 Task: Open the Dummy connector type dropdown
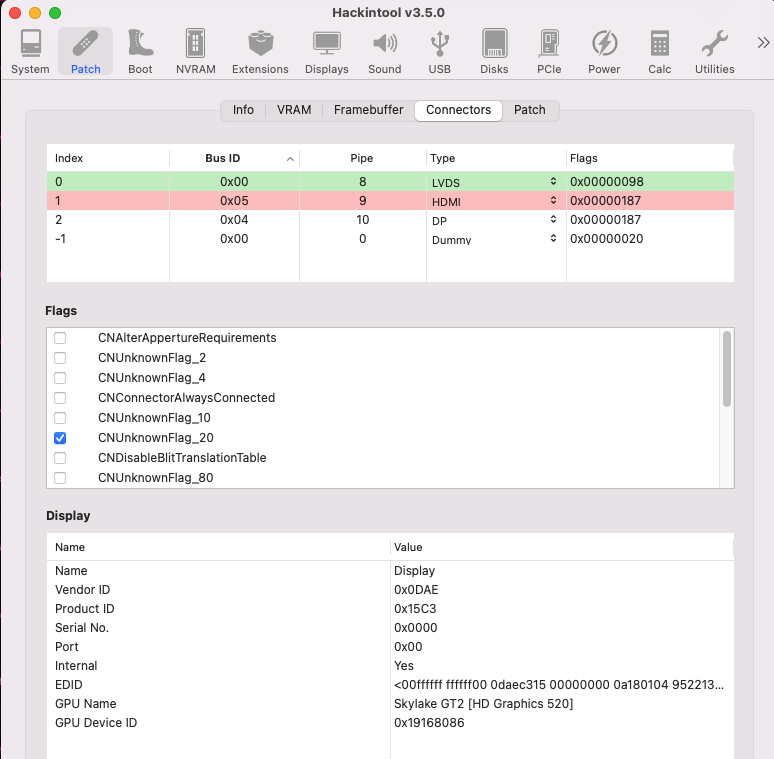(494, 239)
